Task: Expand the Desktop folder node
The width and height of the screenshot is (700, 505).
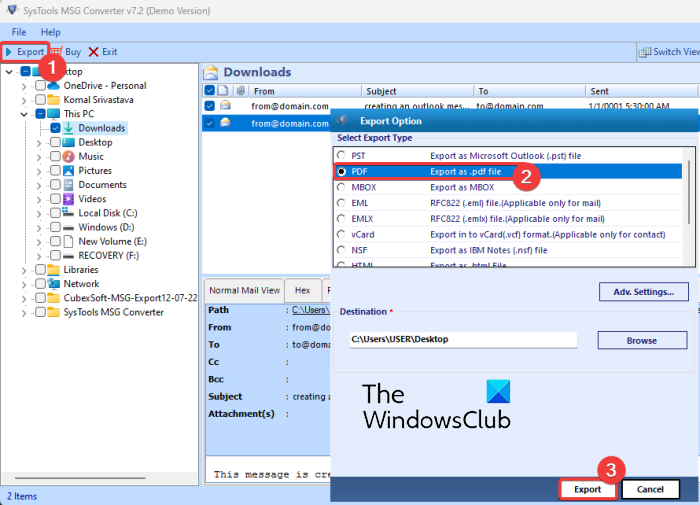Action: 39,143
